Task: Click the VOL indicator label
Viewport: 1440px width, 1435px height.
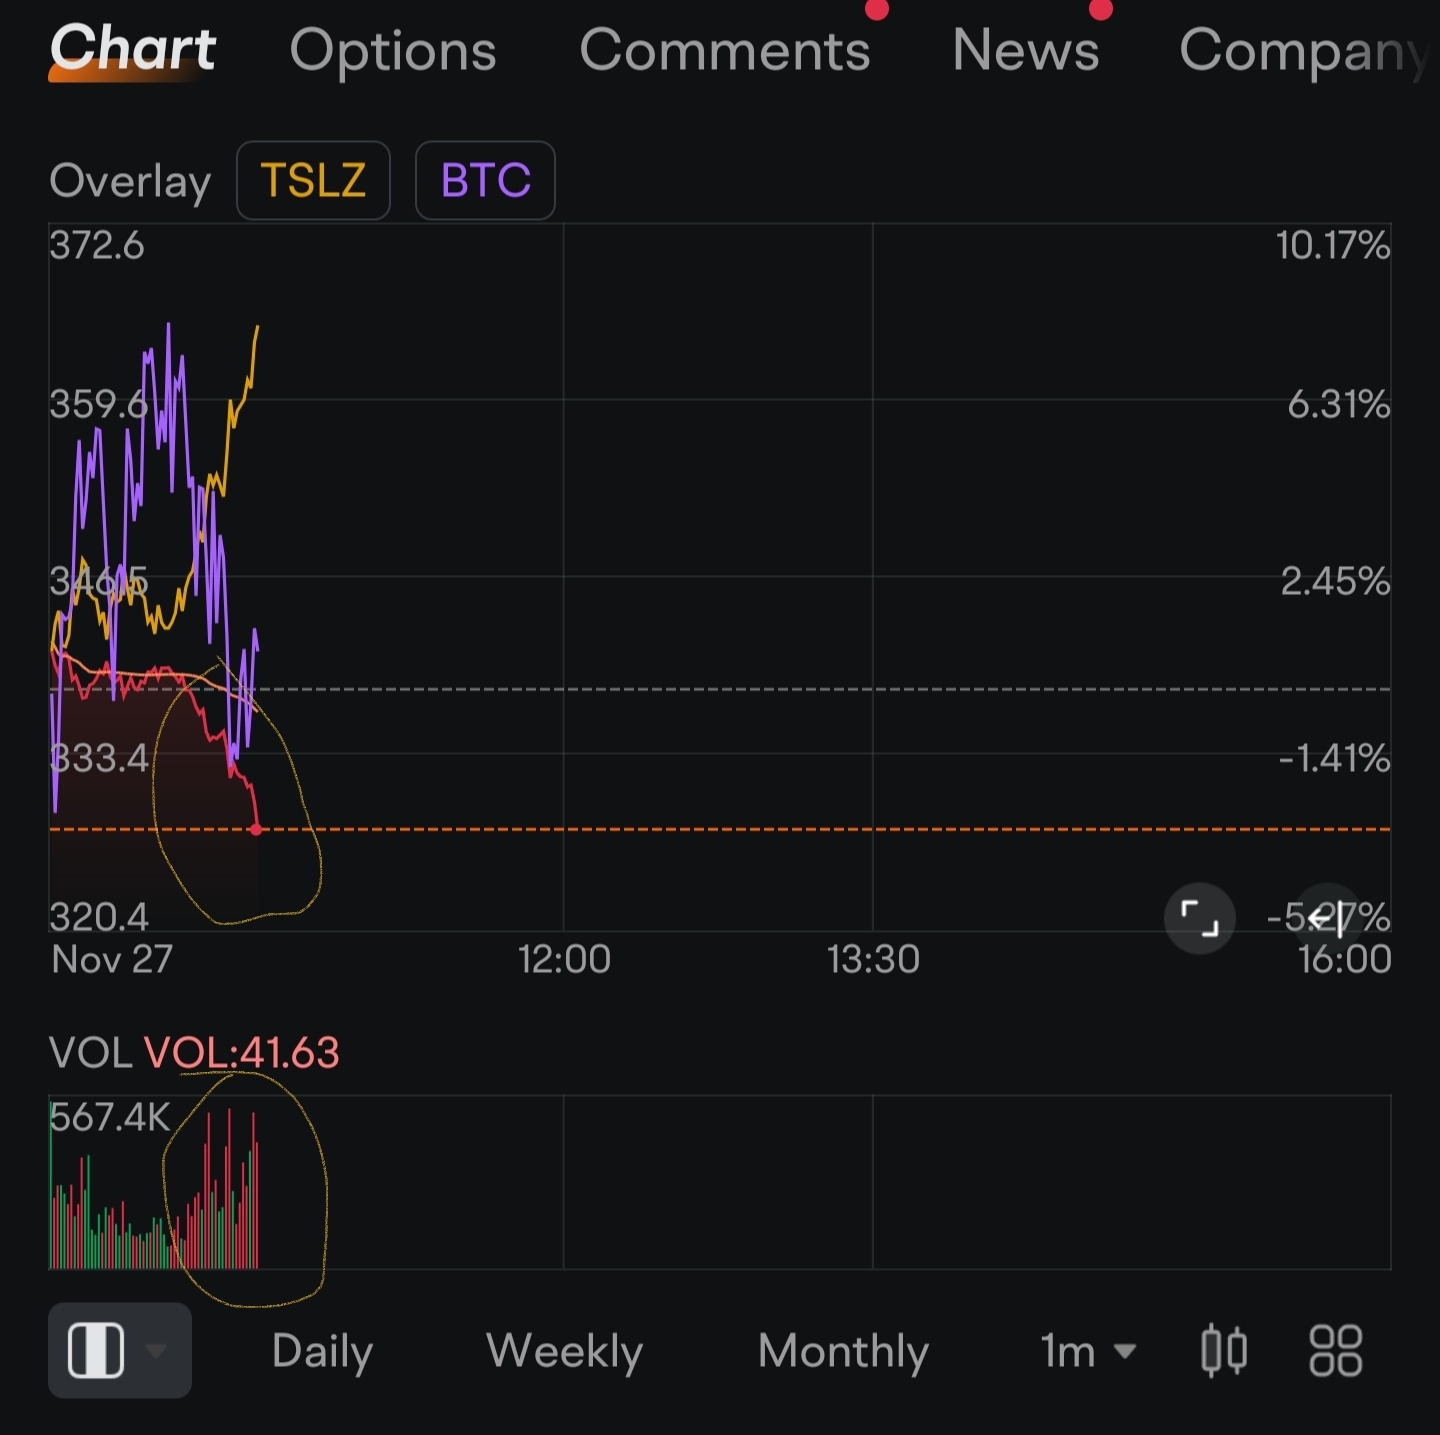Action: (x=90, y=1052)
